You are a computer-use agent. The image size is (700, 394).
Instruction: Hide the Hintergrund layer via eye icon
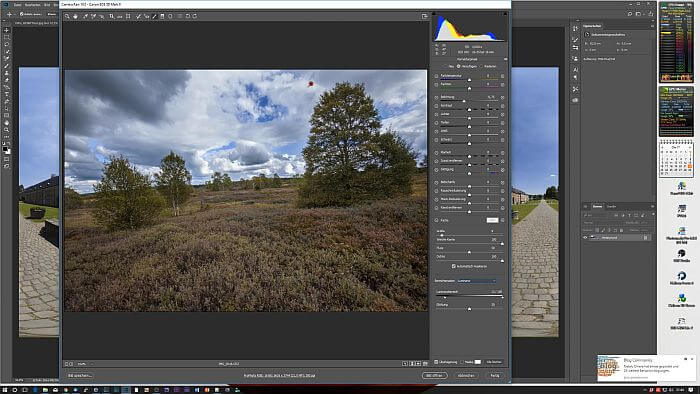tap(585, 238)
